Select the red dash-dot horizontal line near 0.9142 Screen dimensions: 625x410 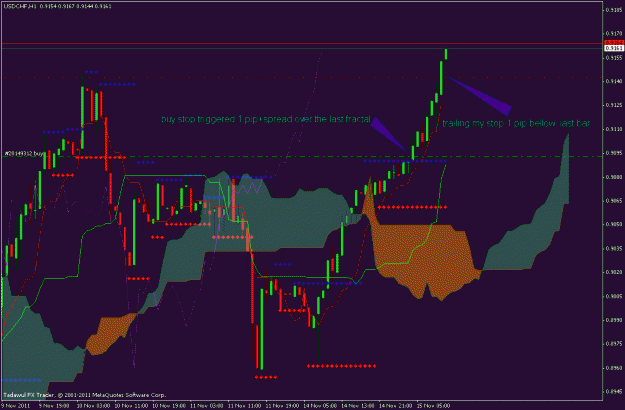(303, 77)
